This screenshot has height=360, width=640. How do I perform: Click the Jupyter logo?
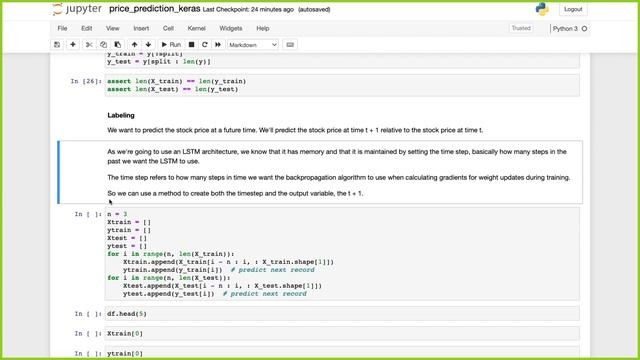coord(77,9)
